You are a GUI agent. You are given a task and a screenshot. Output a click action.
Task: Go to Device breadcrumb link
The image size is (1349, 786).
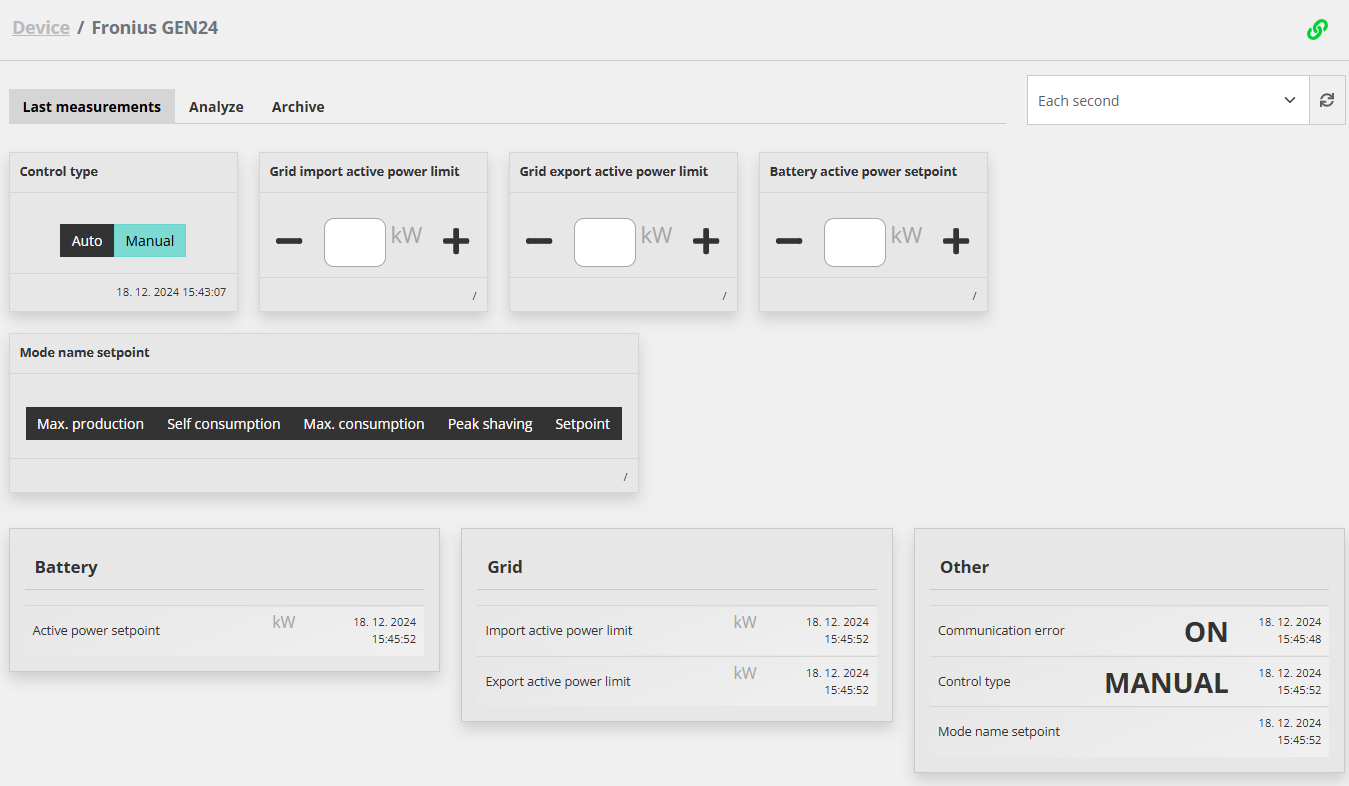pos(41,28)
